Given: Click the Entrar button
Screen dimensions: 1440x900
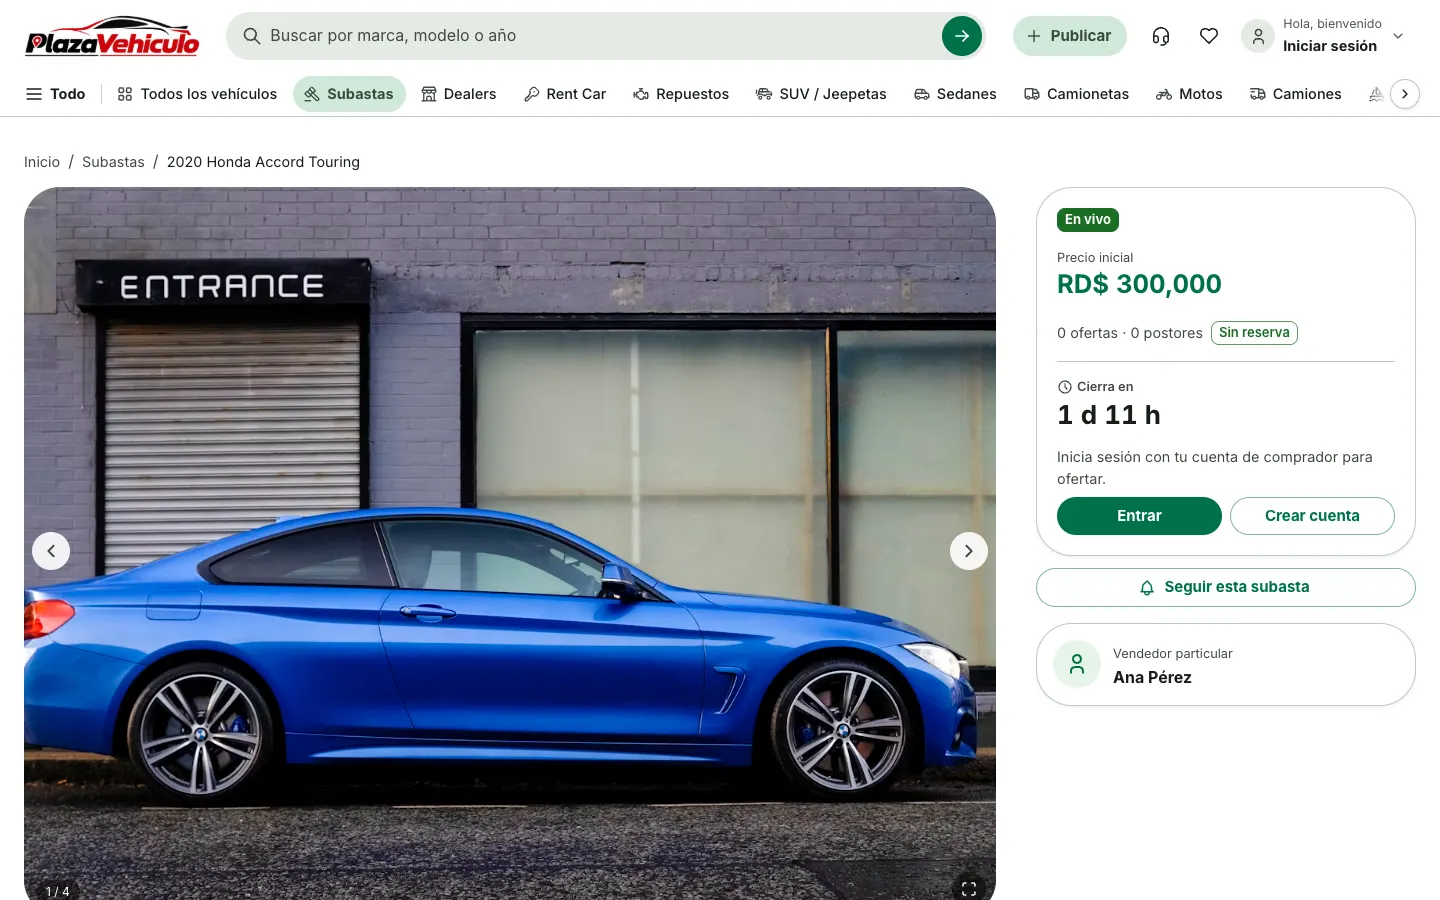Looking at the screenshot, I should click(1139, 516).
